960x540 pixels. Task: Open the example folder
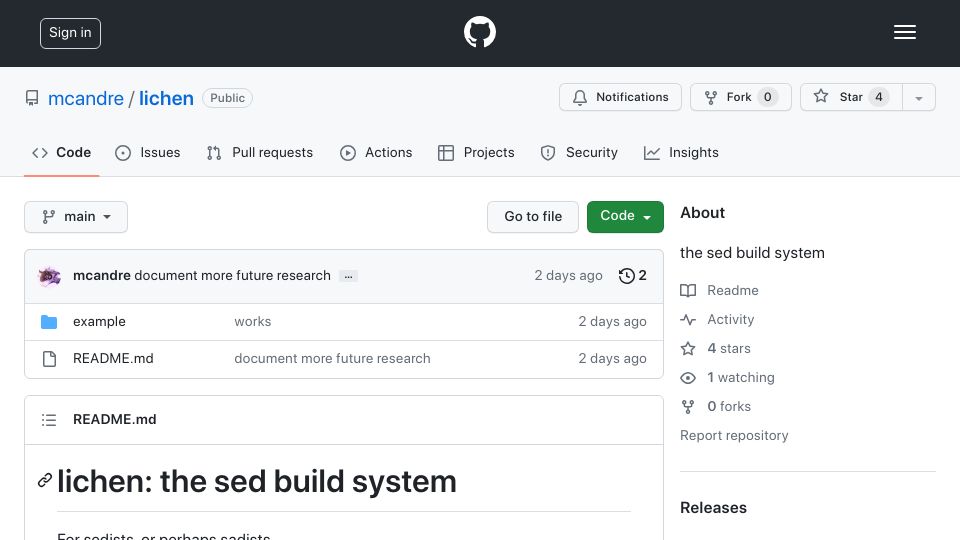click(99, 321)
